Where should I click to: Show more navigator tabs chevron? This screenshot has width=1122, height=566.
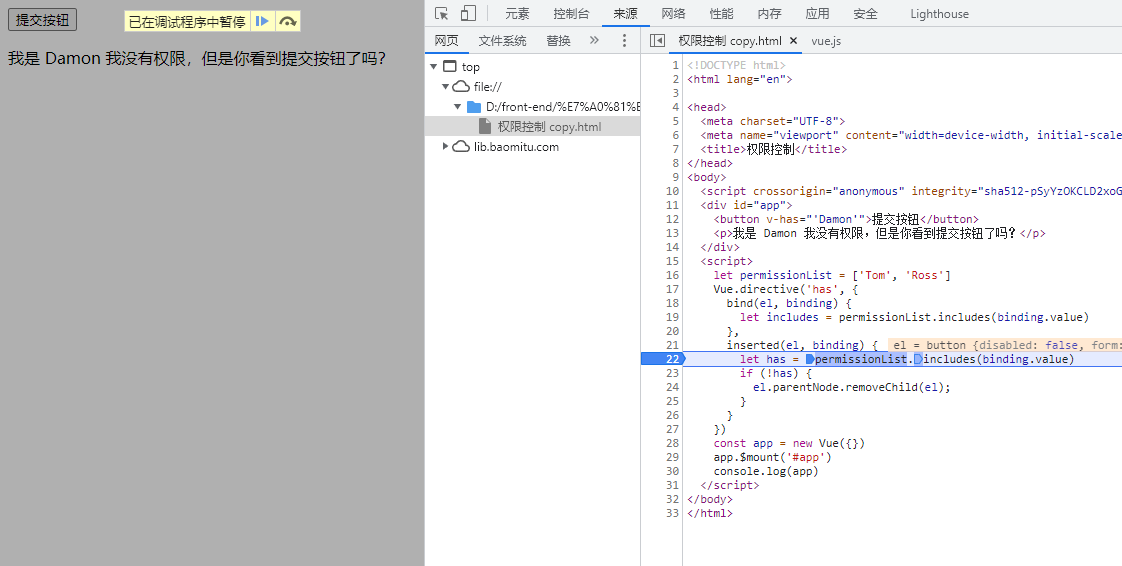(x=594, y=40)
